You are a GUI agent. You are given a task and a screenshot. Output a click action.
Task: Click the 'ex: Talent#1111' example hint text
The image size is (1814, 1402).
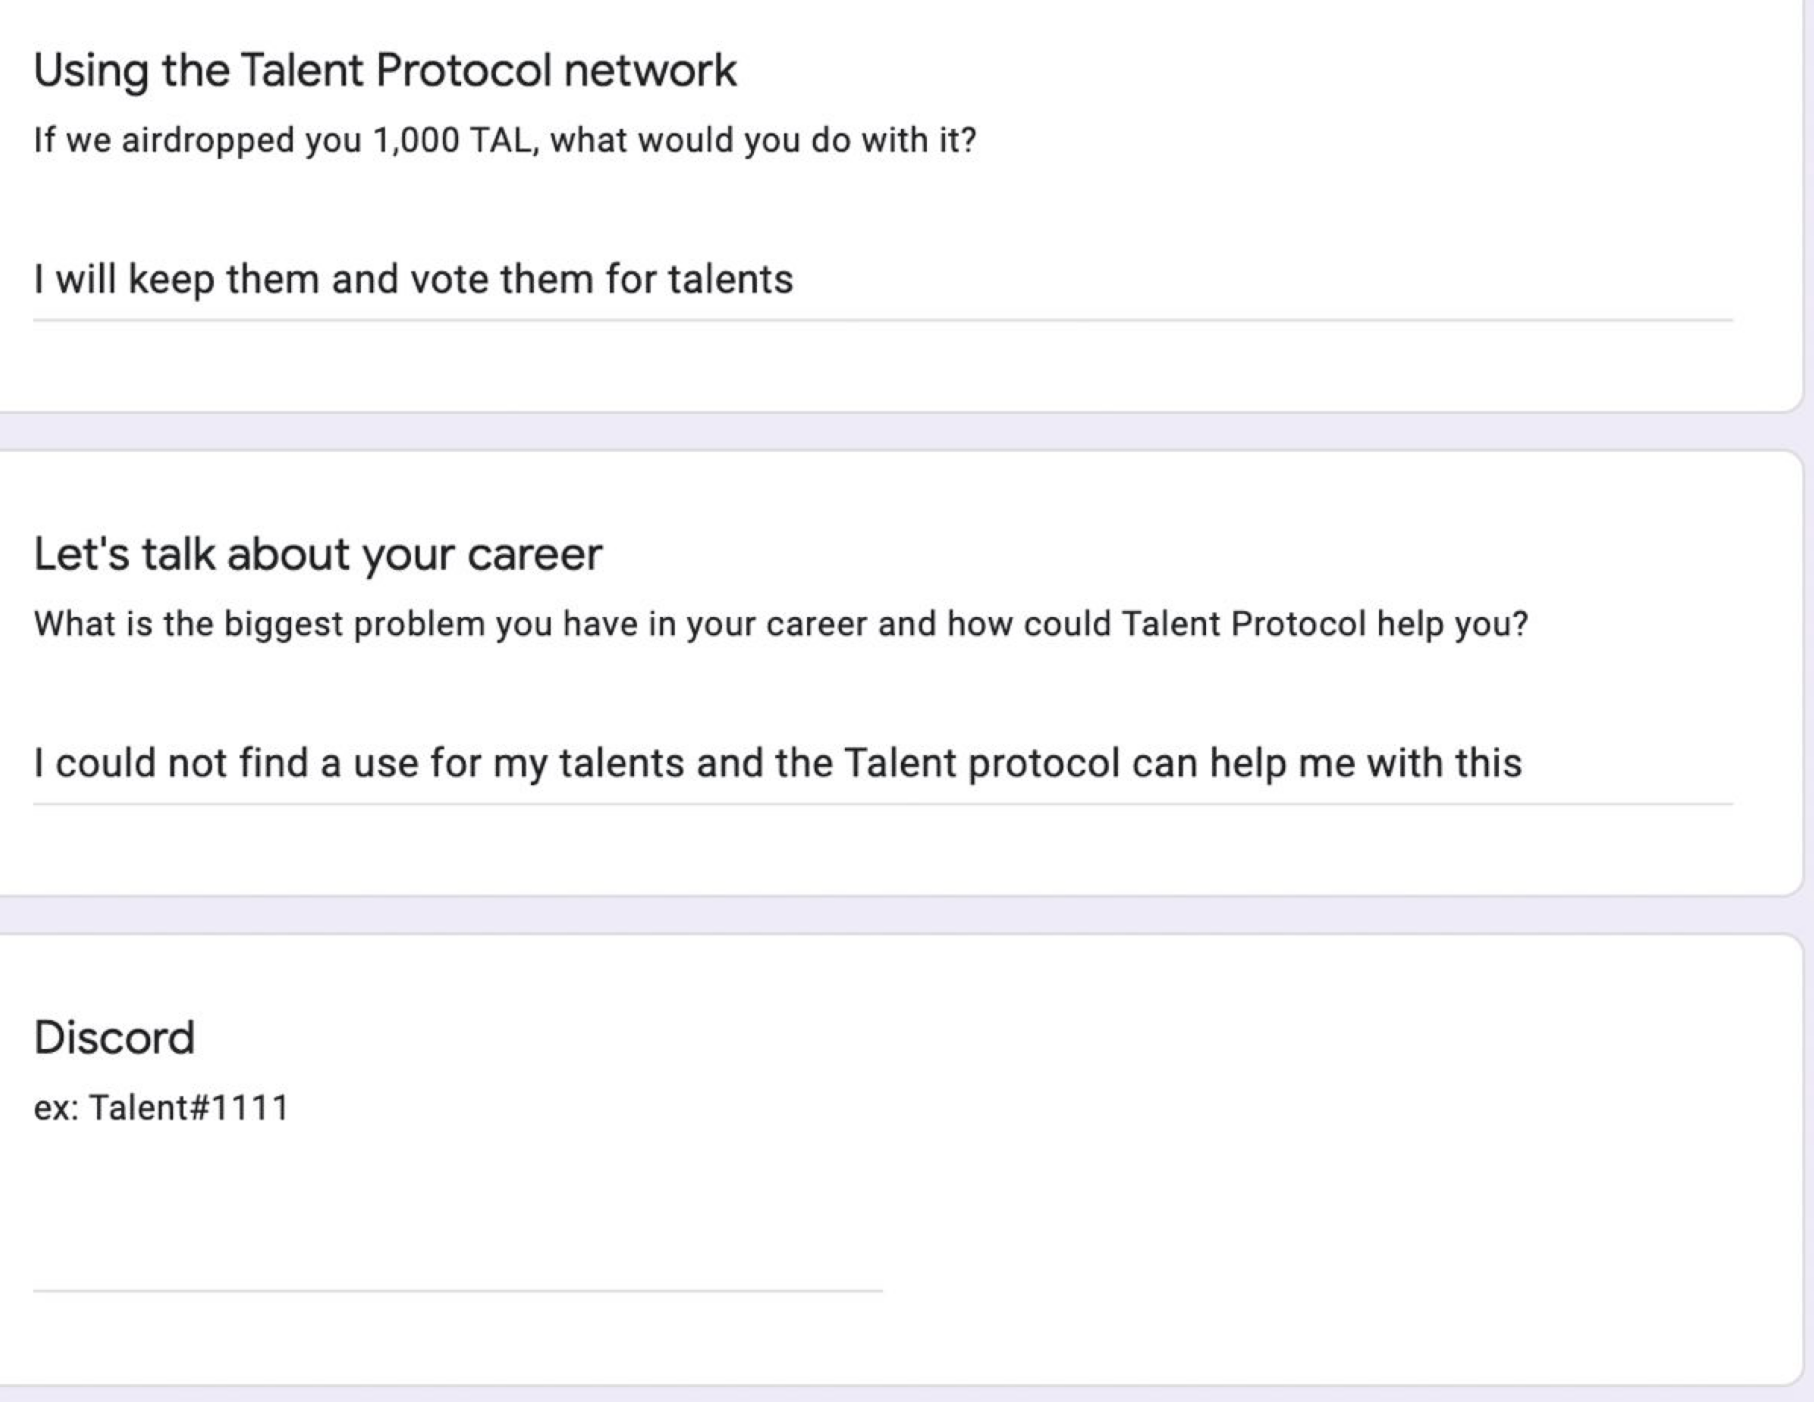(161, 1108)
